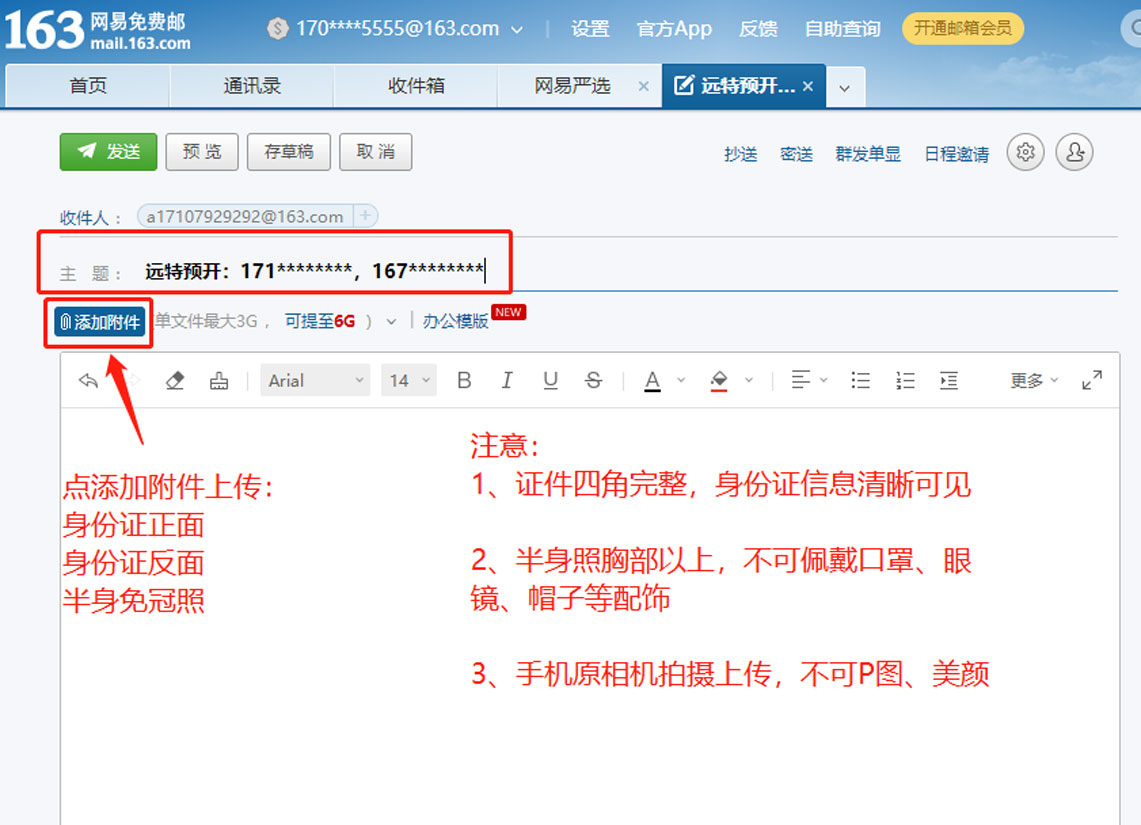Insert a bulleted list
Image resolution: width=1141 pixels, height=825 pixels.
pos(860,380)
